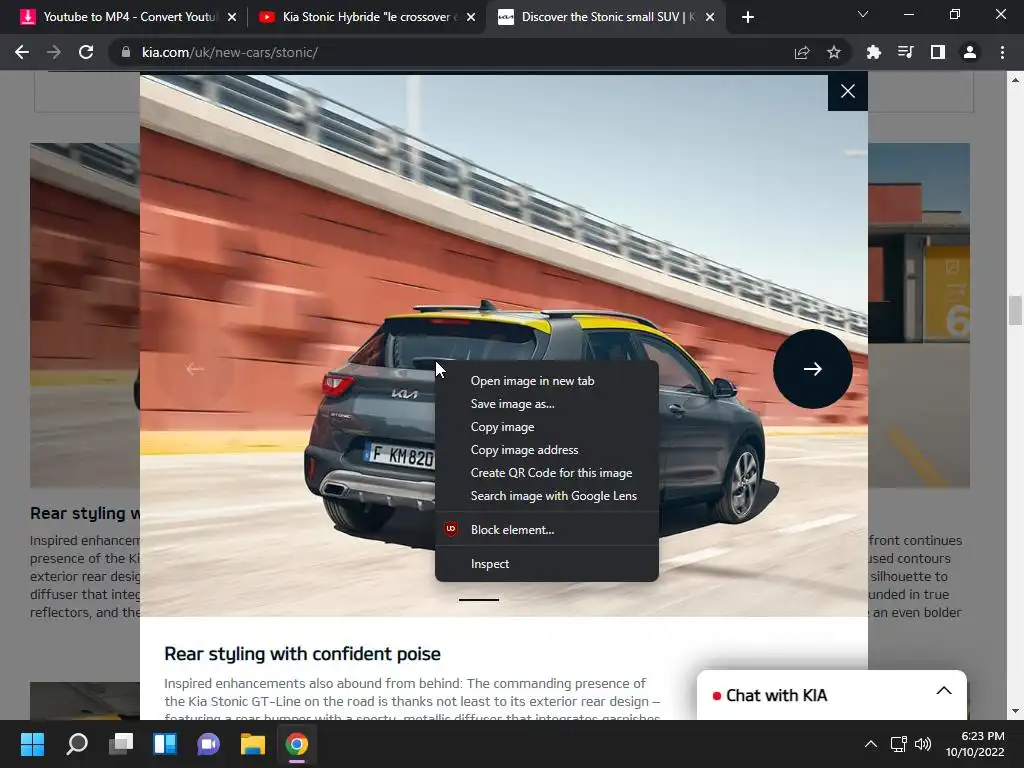
Task: Open the Widgets taskbar icon
Action: (165, 744)
